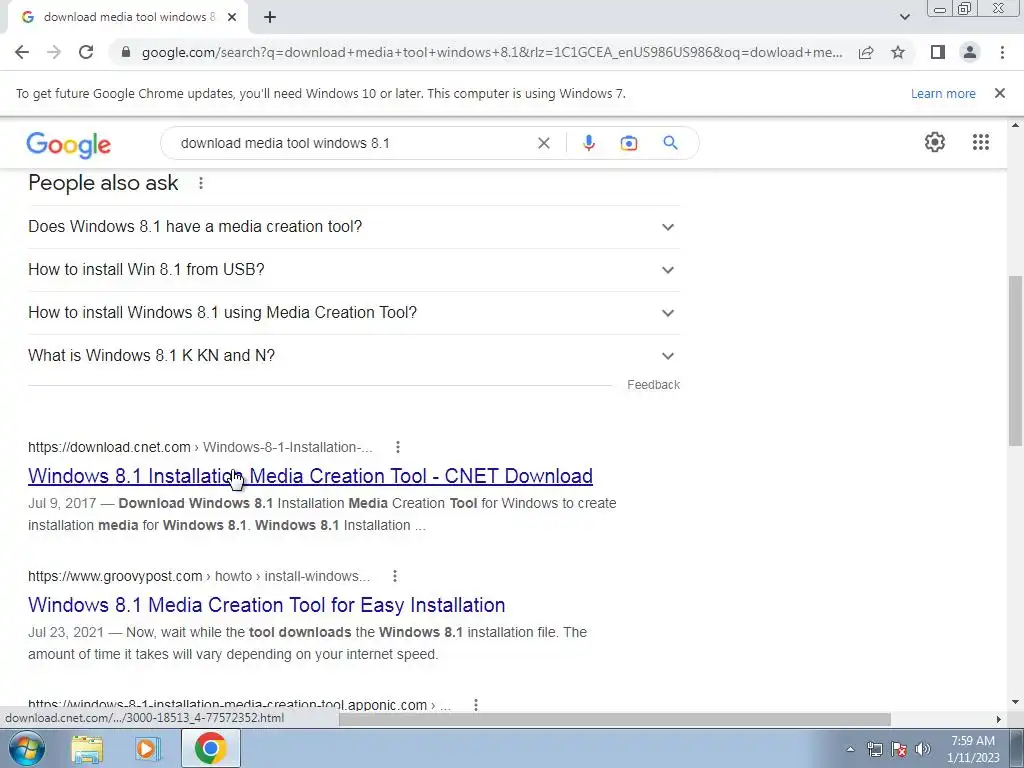Viewport: 1024px width, 768px height.
Task: Share this page icon in address bar
Action: click(866, 52)
